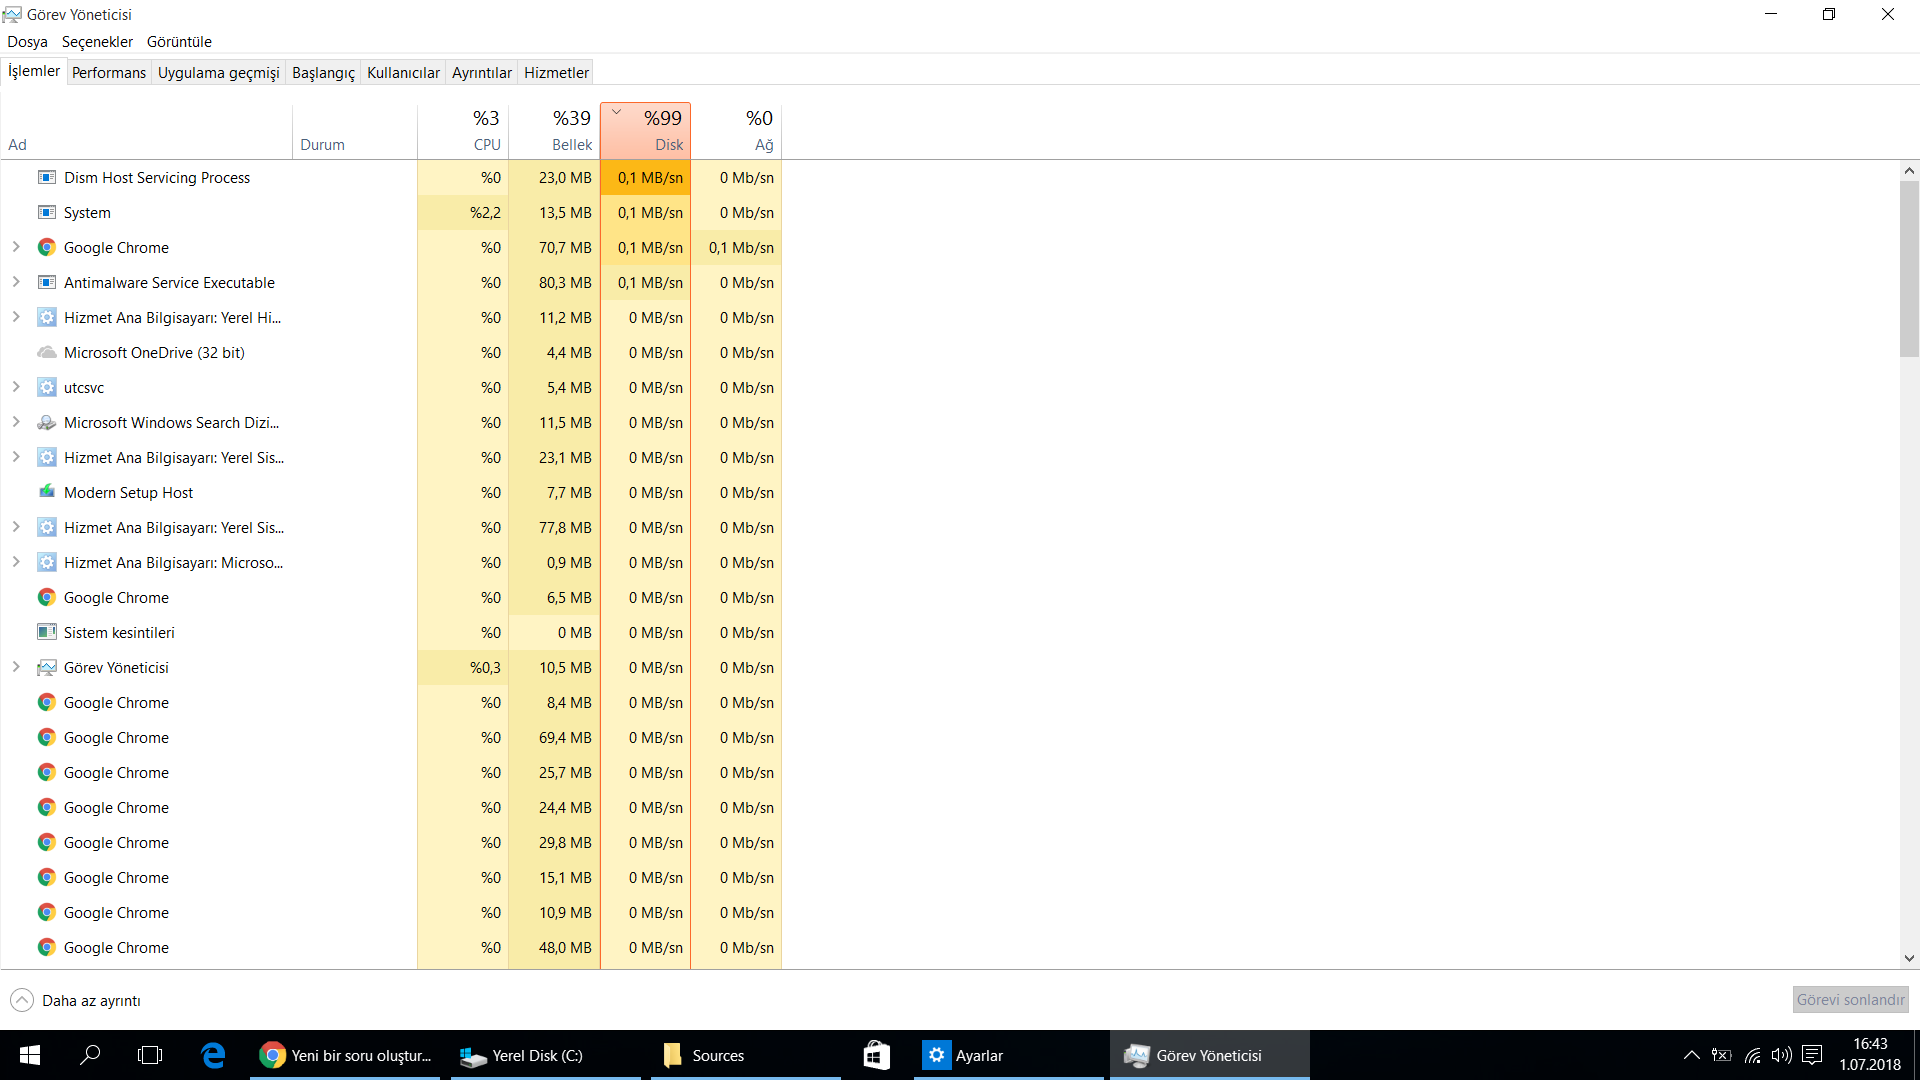
Task: Expand Hizmet Ana Bilgisayarı with 77,8 MB
Action: [16, 527]
